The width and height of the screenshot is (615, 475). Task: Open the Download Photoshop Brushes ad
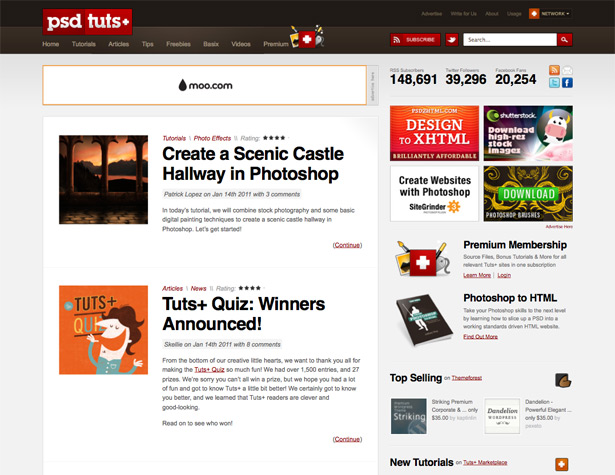528,193
